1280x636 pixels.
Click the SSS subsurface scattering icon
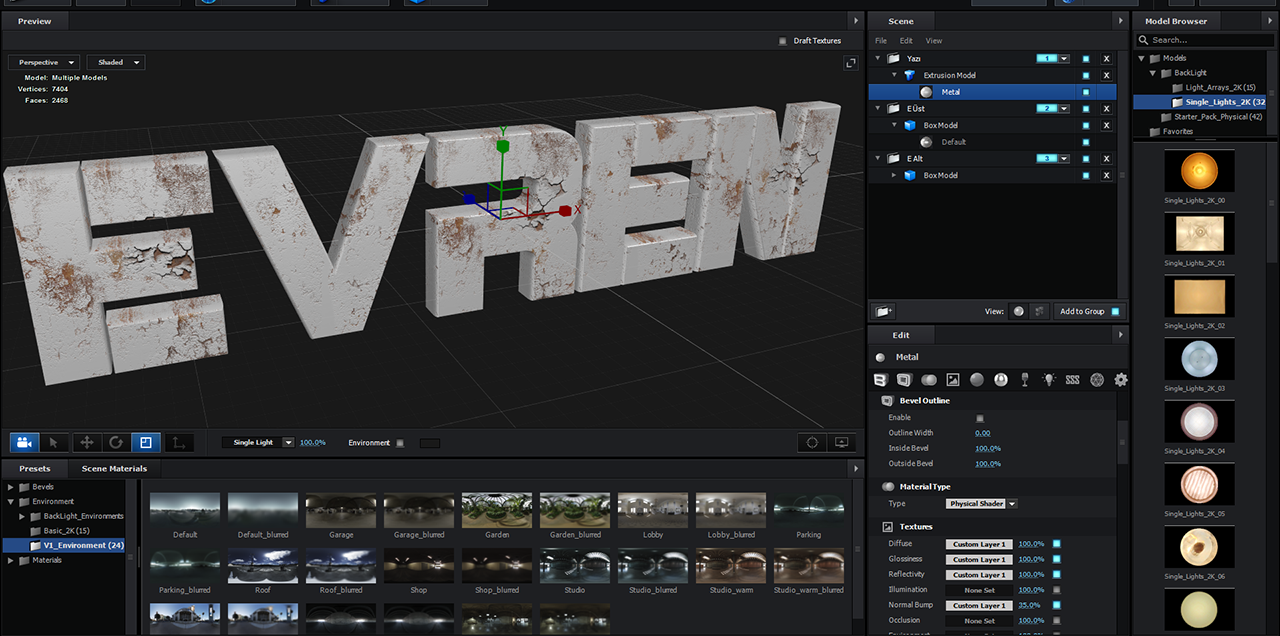tap(1073, 380)
